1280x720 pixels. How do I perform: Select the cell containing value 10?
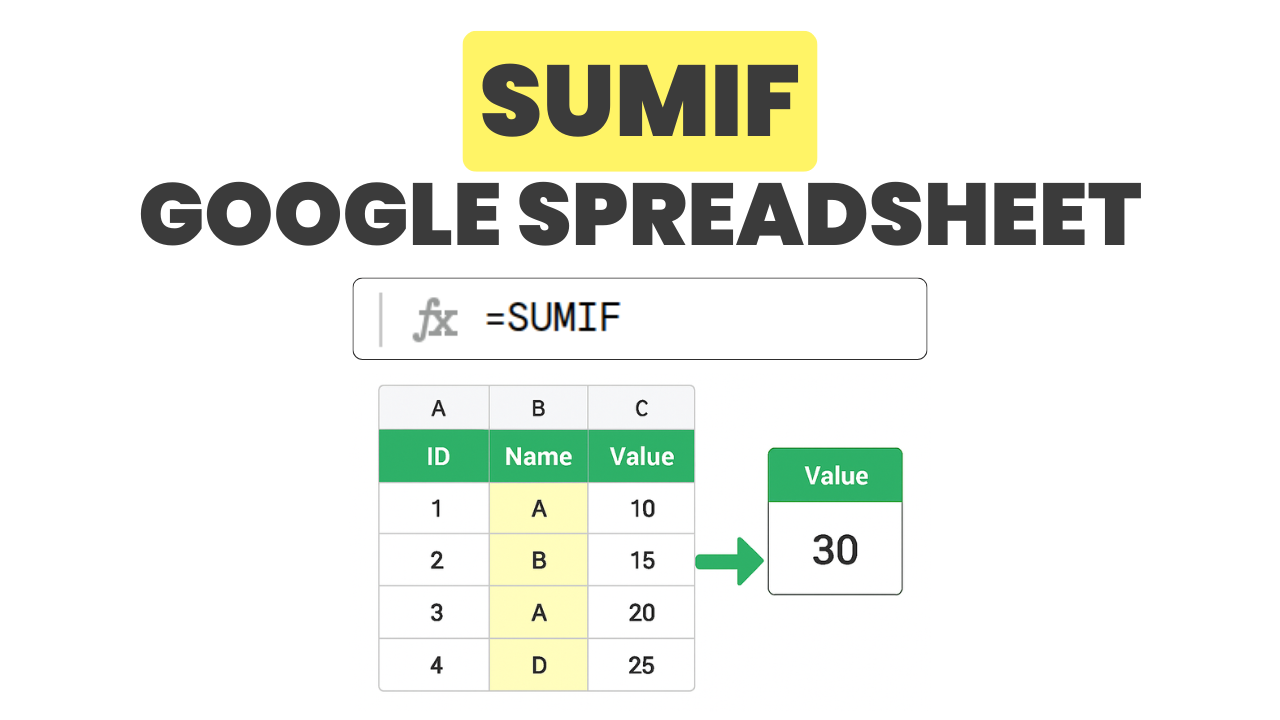click(x=641, y=509)
